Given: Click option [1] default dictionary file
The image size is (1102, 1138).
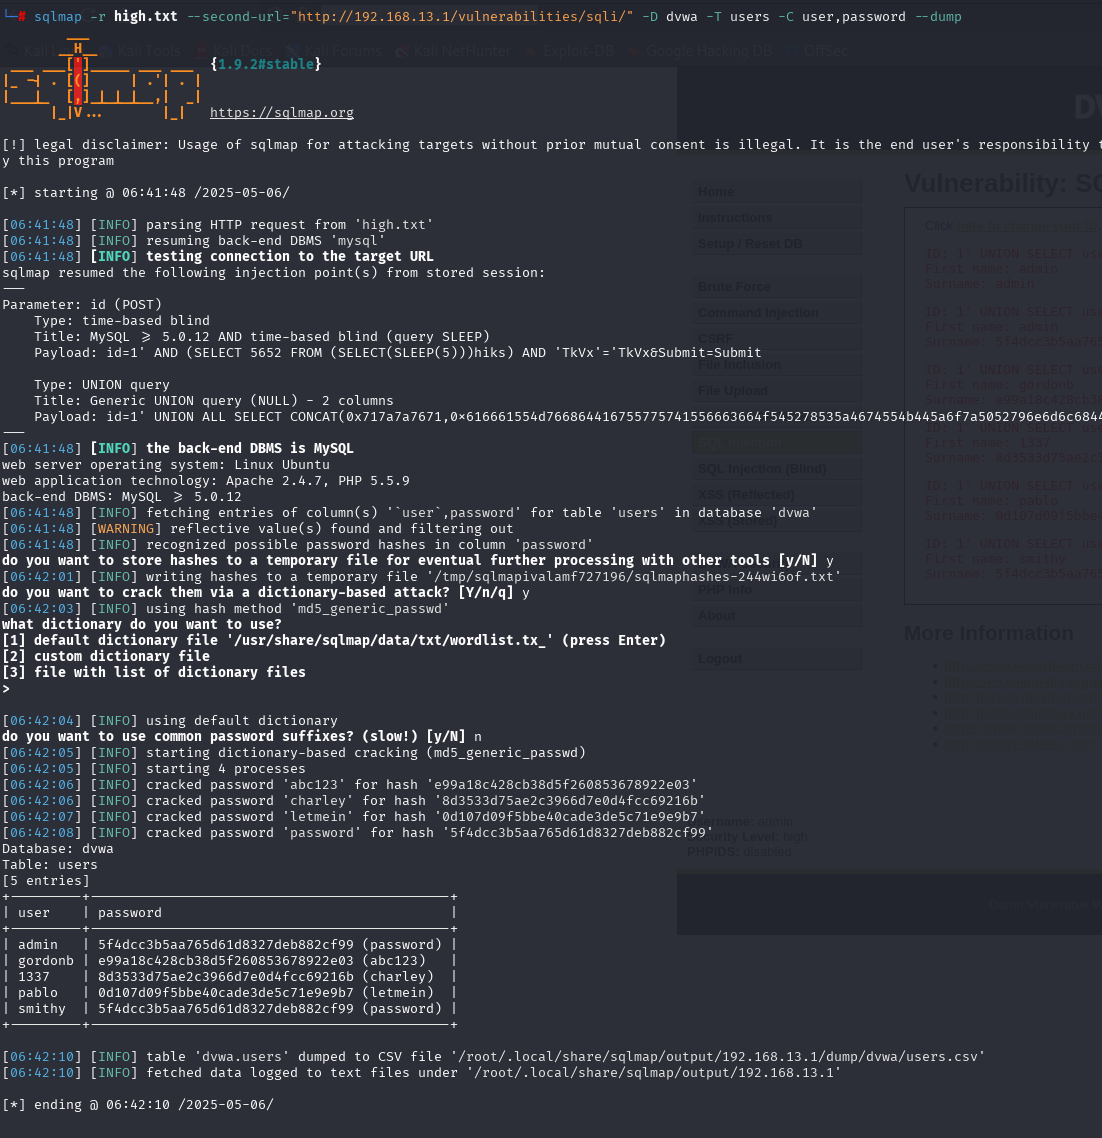Looking at the screenshot, I should [x=334, y=640].
